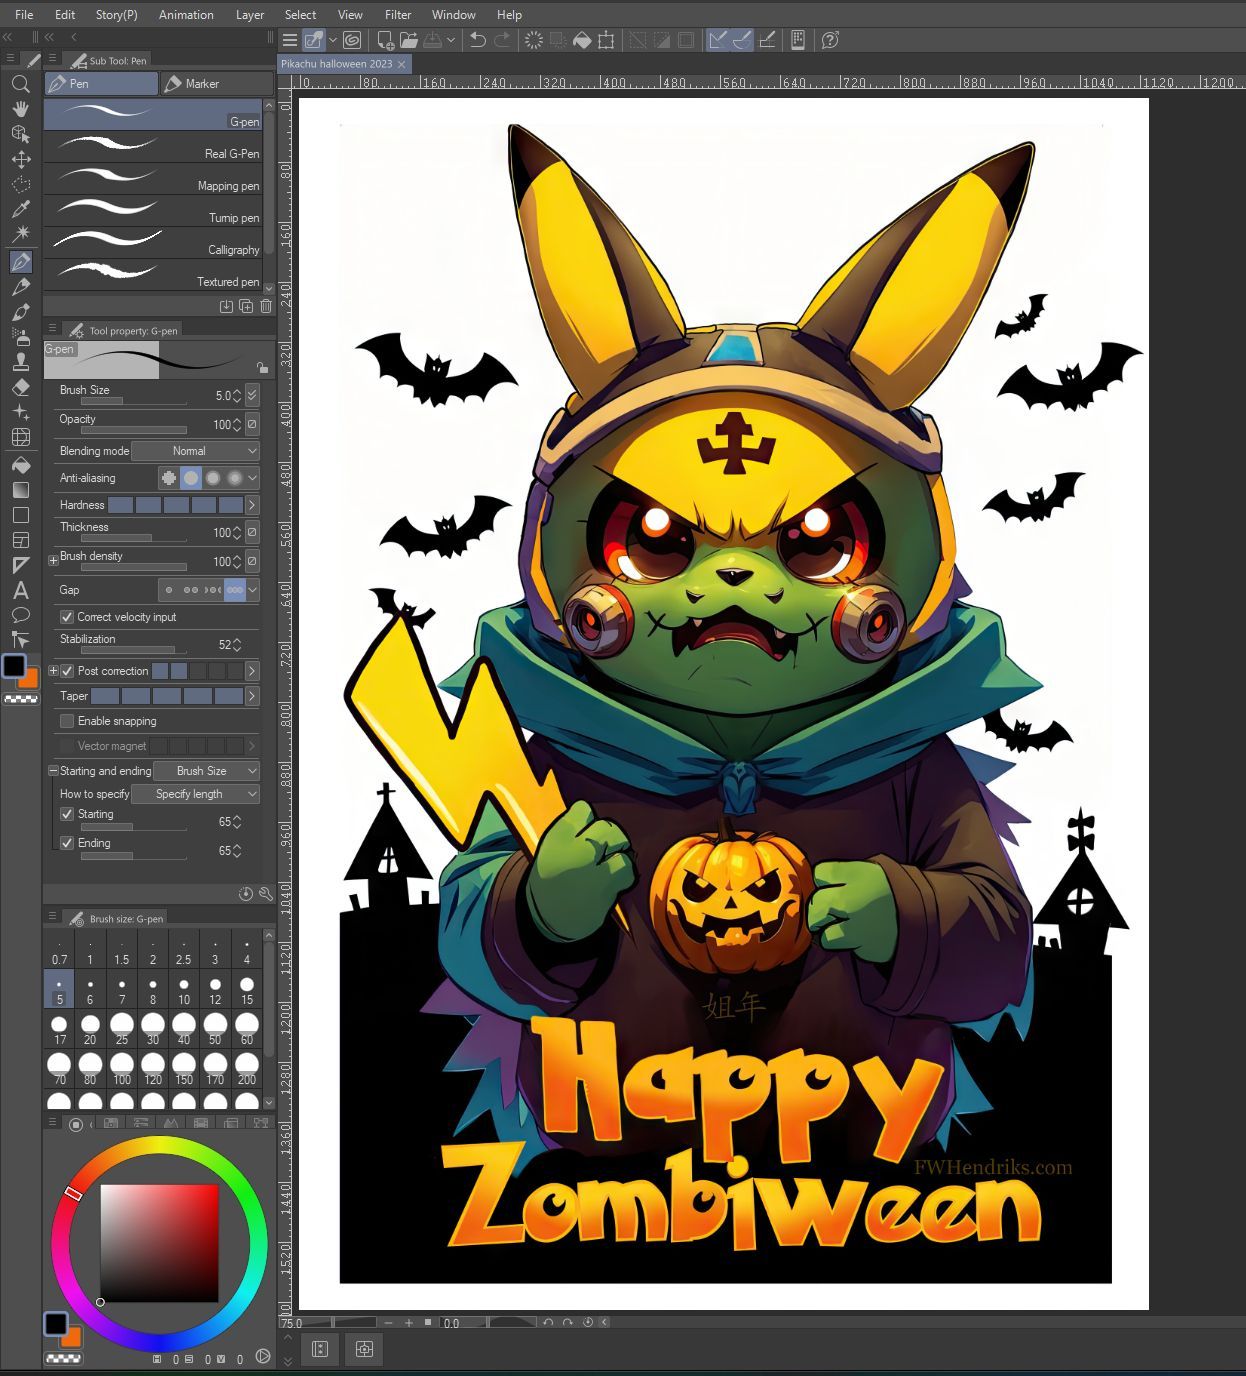Select the Operation object tool
1246x1376 pixels.
pyautogui.click(x=20, y=134)
